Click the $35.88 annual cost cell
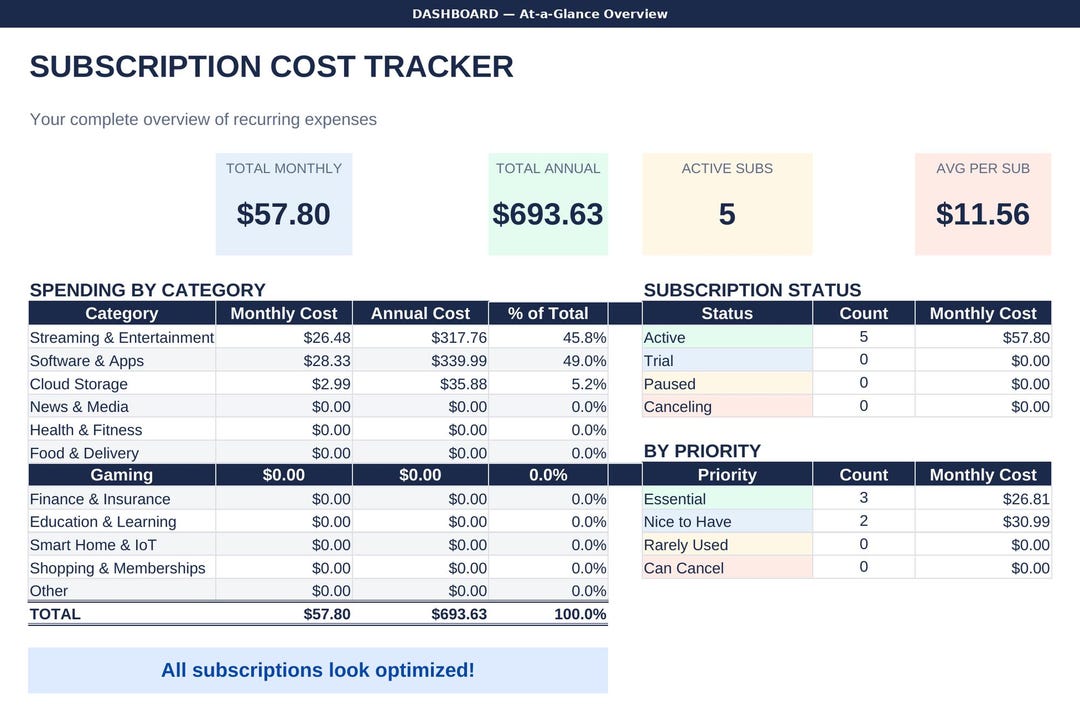1080x721 pixels. [x=420, y=384]
